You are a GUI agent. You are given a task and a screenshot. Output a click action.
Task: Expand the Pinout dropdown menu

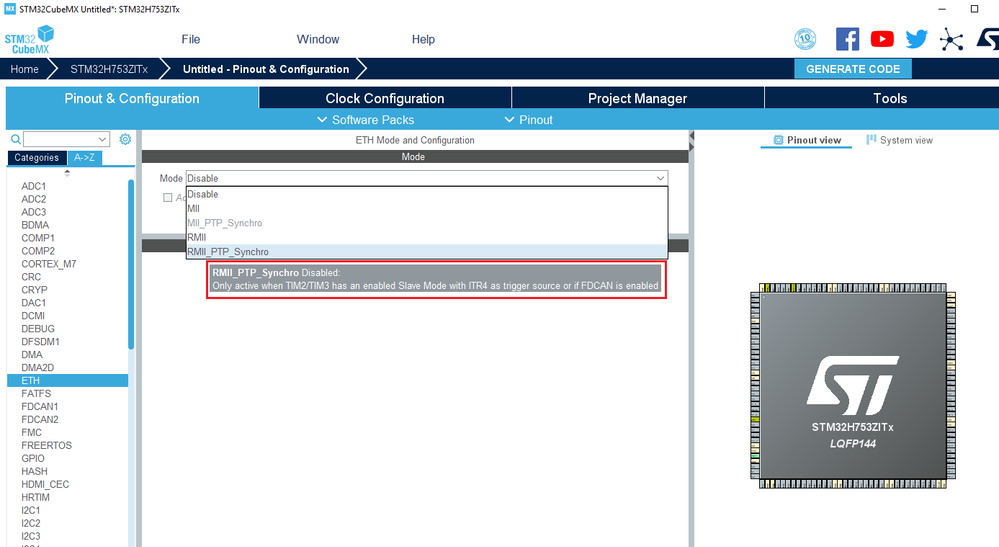[528, 120]
